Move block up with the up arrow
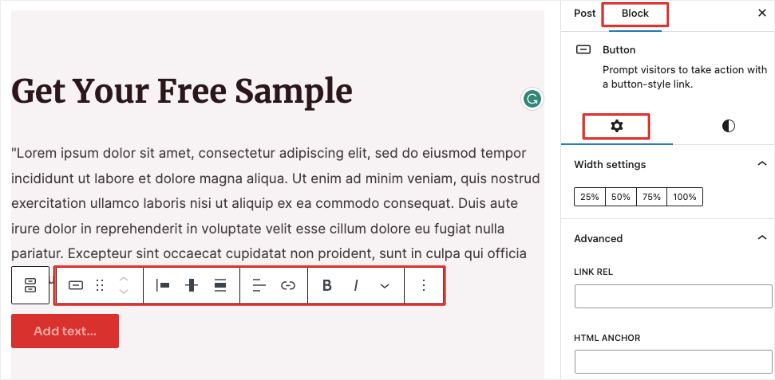Image resolution: width=775 pixels, height=380 pixels. pos(124,279)
